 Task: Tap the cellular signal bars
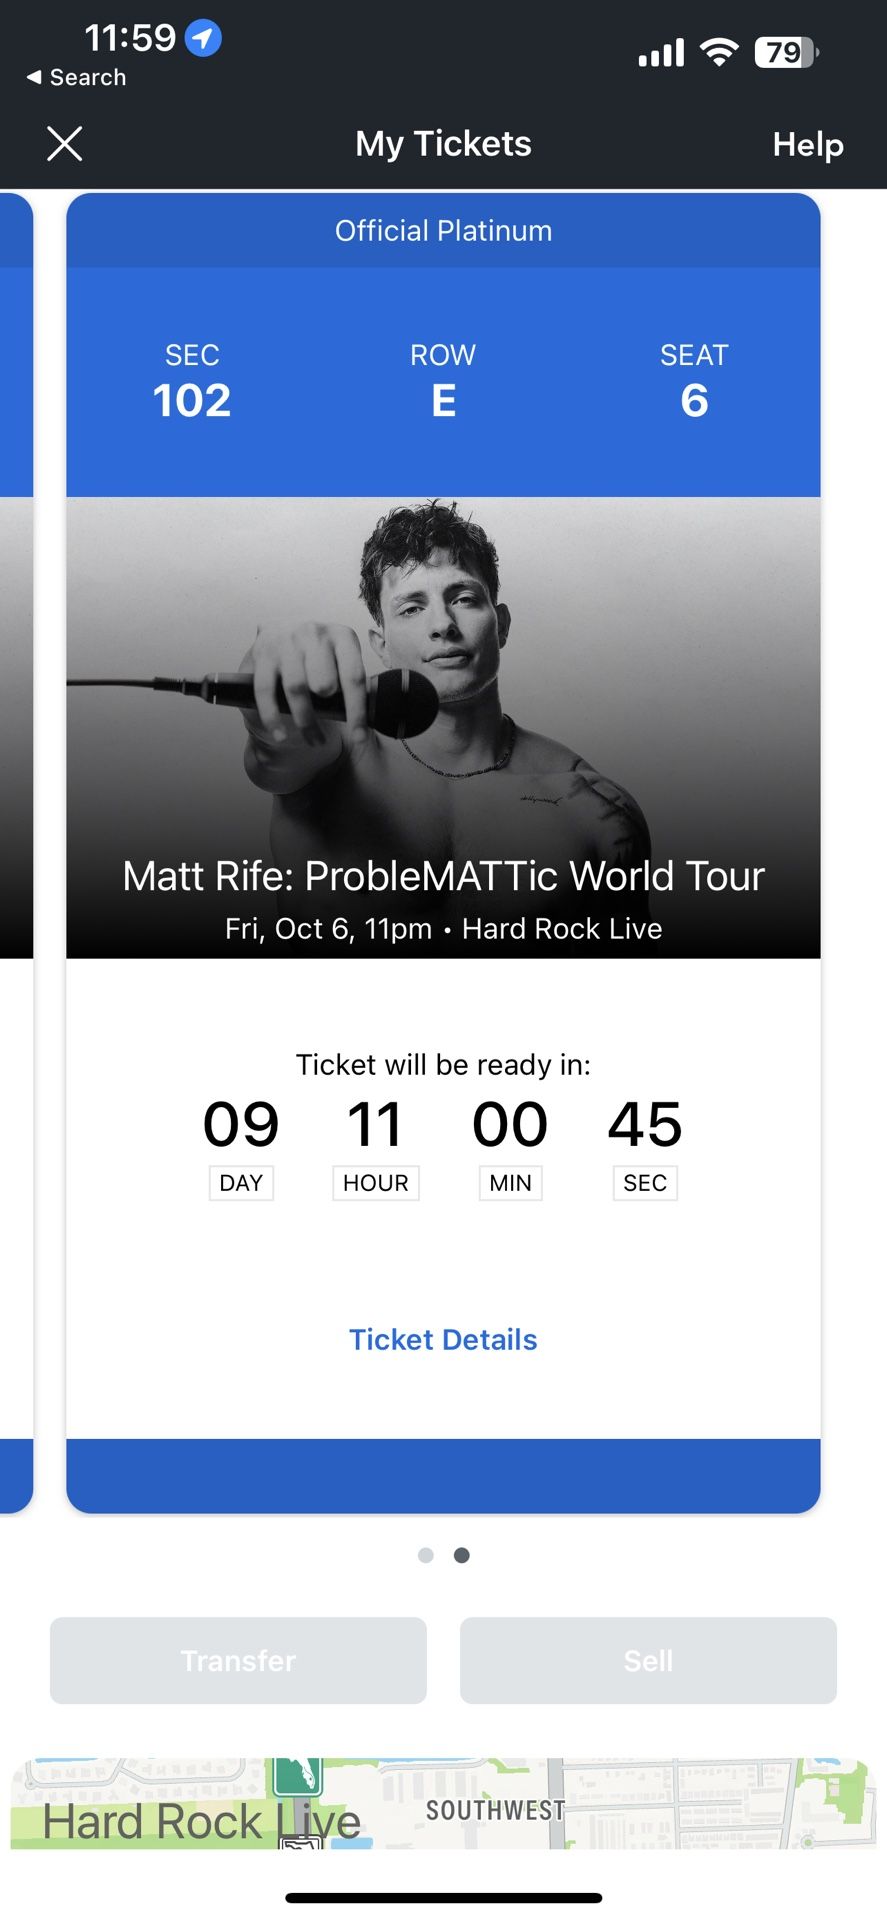click(x=661, y=52)
